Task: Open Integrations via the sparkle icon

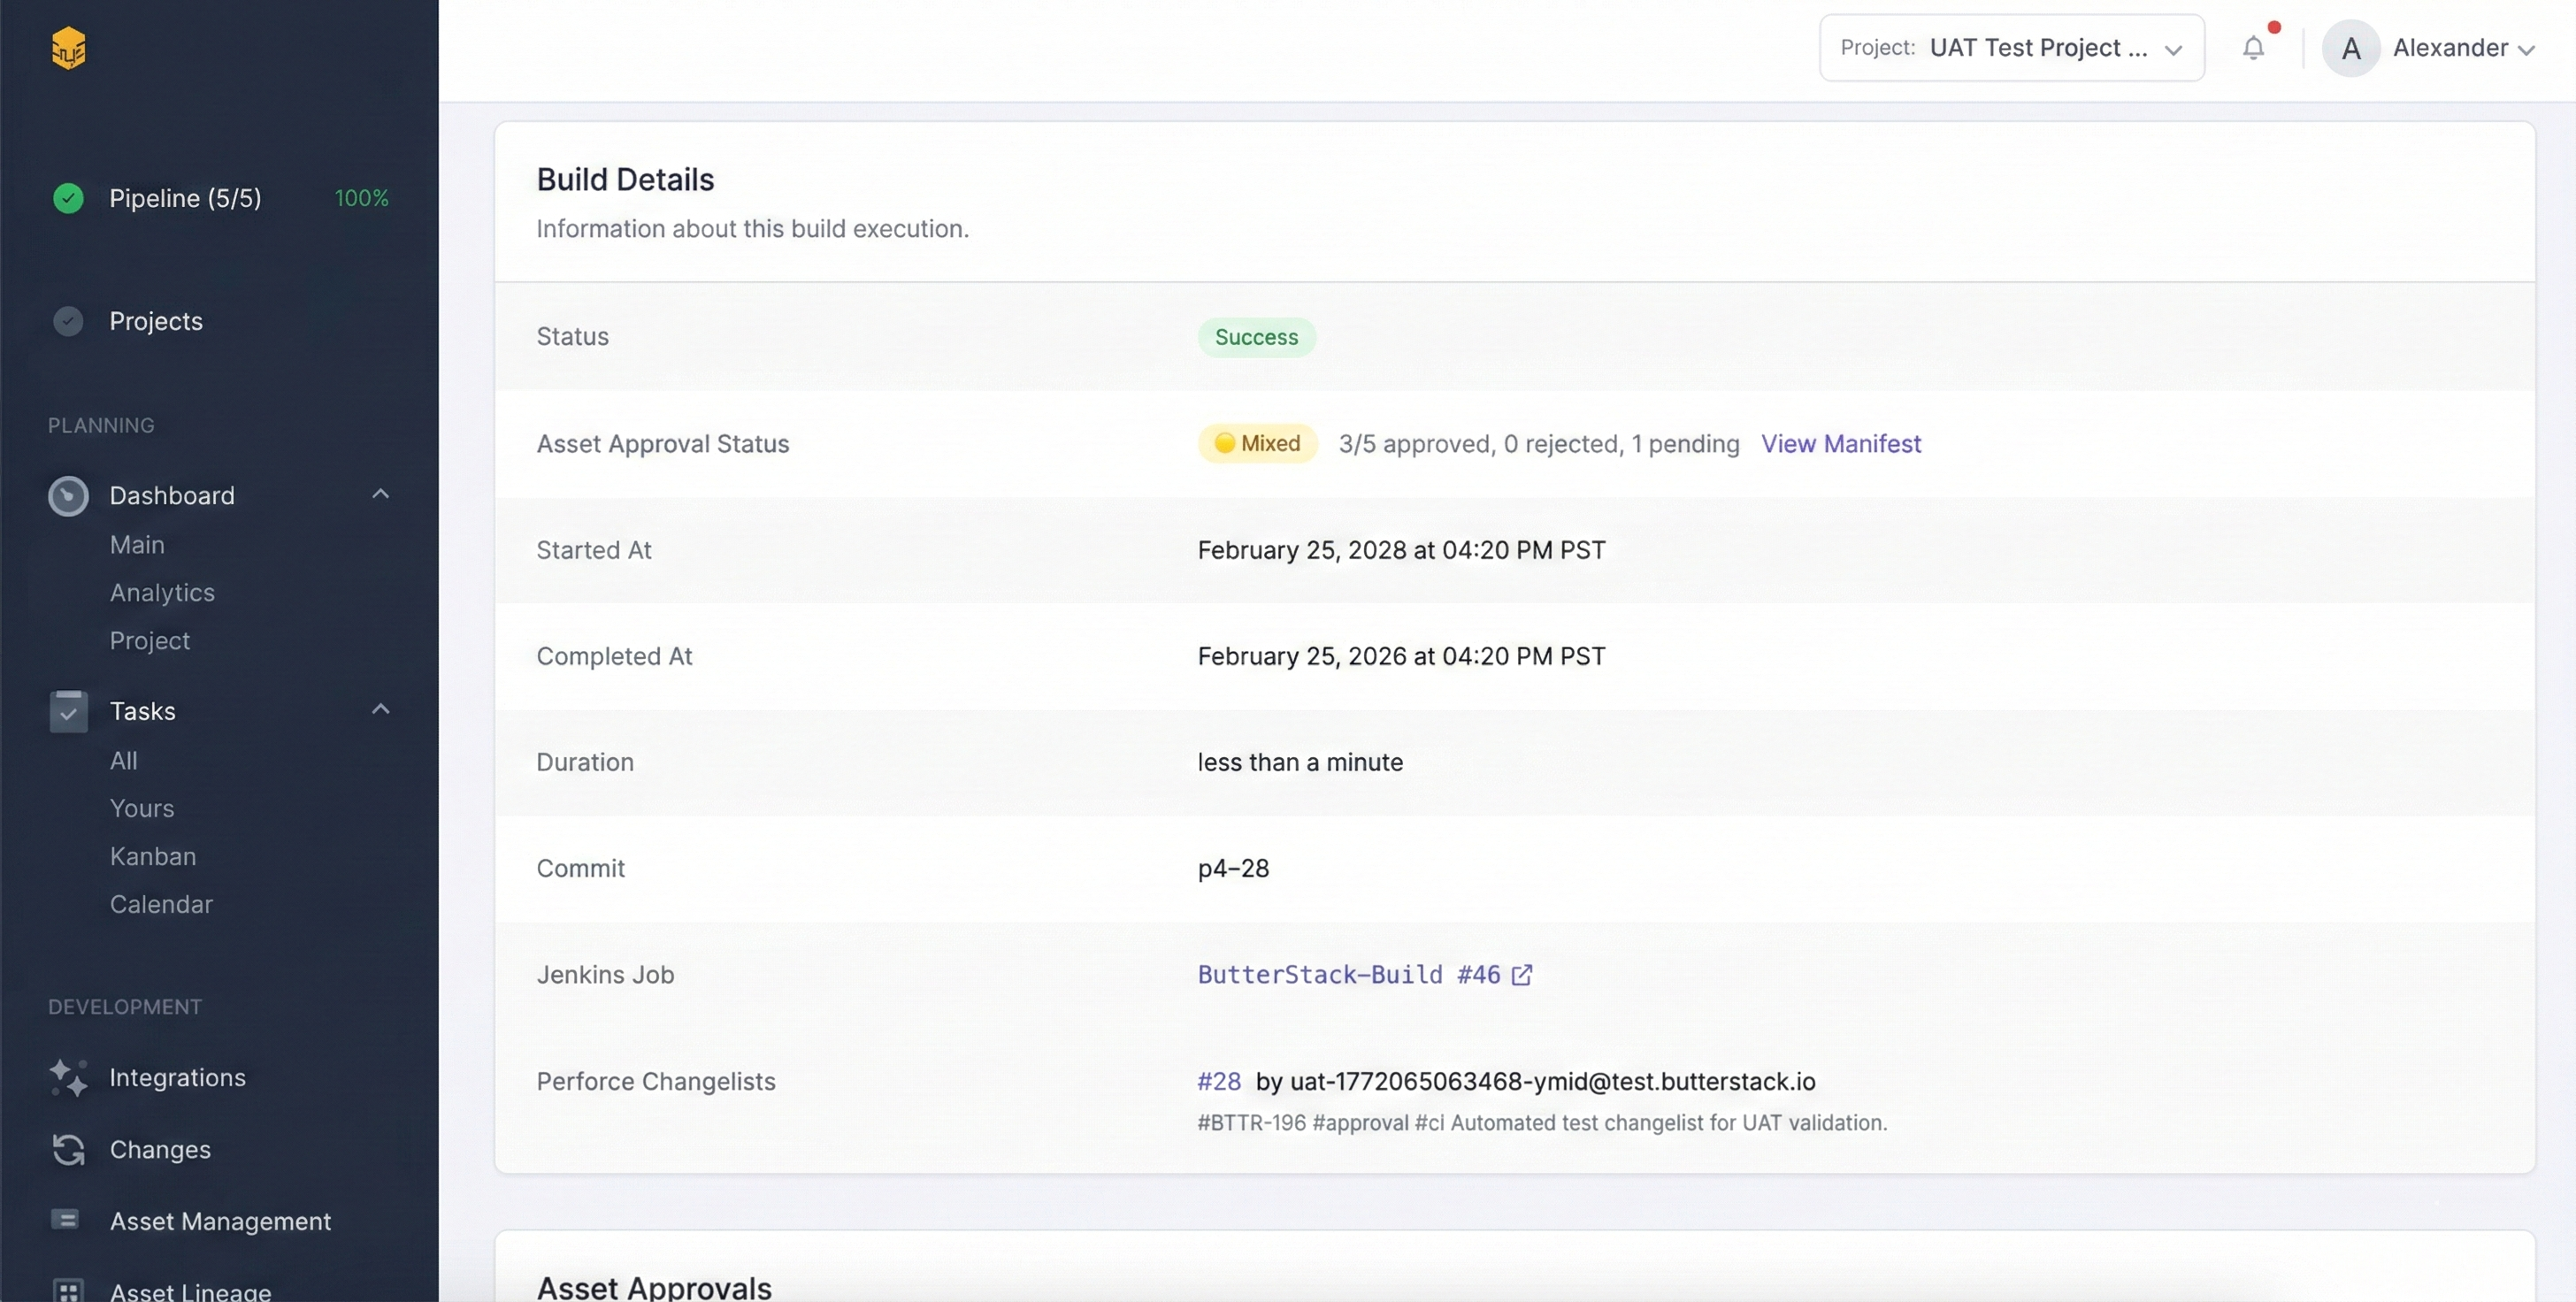Action: [x=66, y=1077]
